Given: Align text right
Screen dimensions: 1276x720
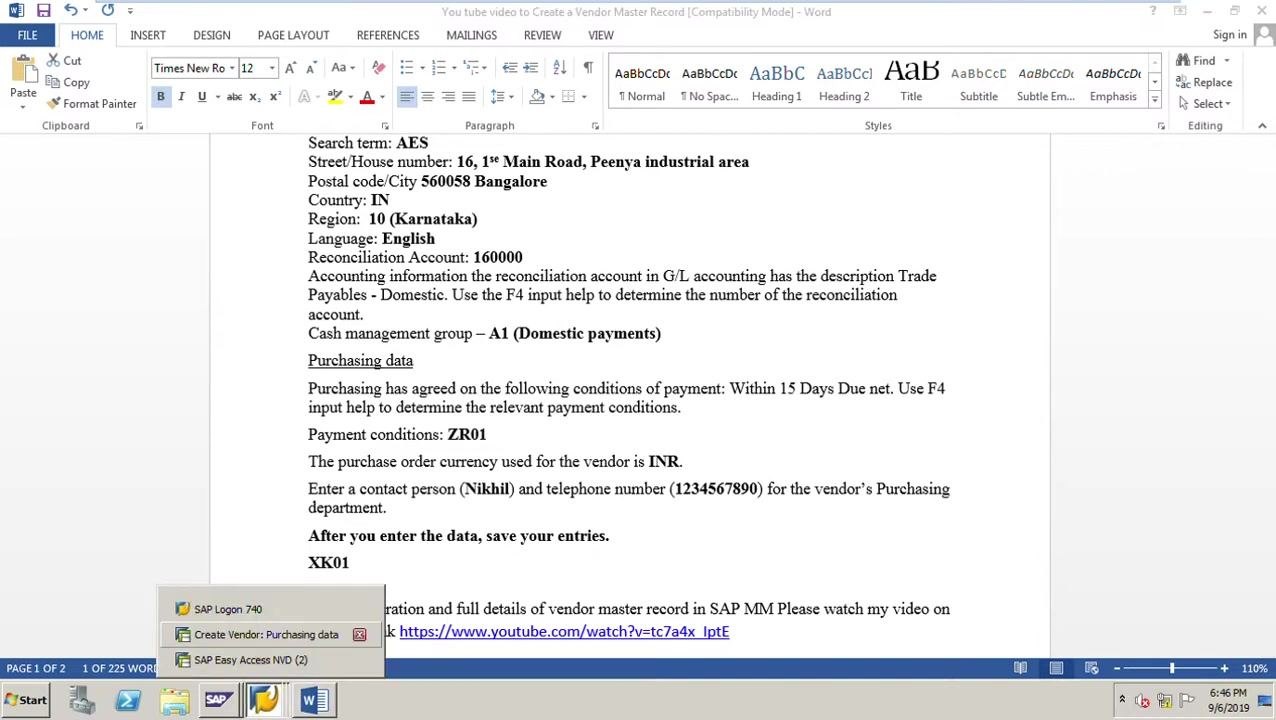Looking at the screenshot, I should tap(448, 97).
